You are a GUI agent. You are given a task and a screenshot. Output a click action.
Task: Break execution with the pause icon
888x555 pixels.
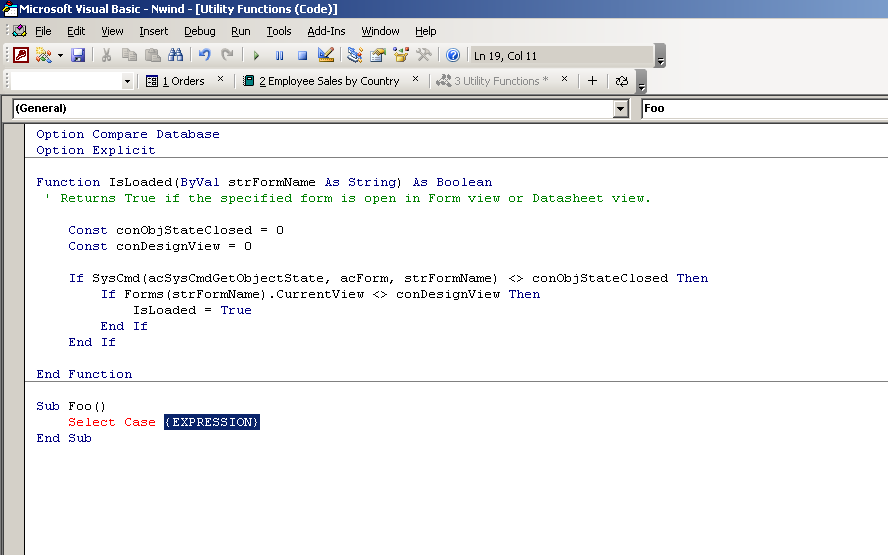[279, 56]
